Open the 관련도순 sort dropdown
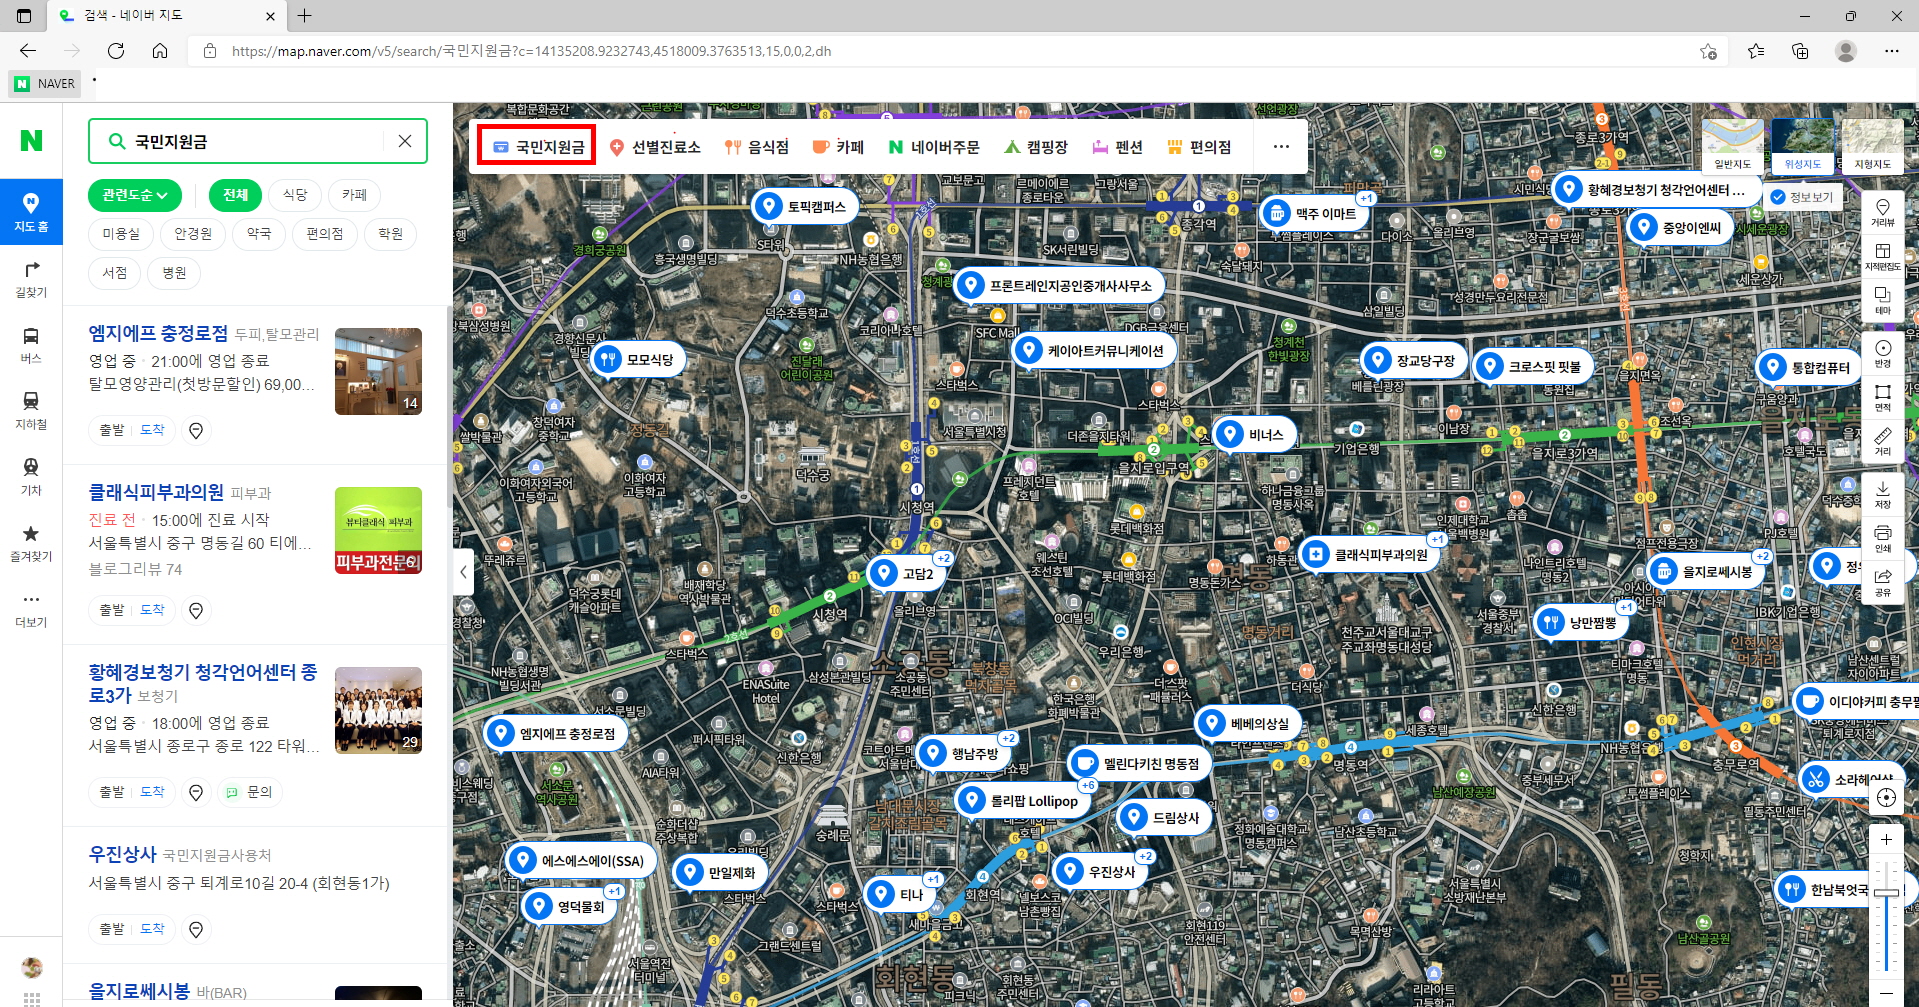 pos(135,195)
